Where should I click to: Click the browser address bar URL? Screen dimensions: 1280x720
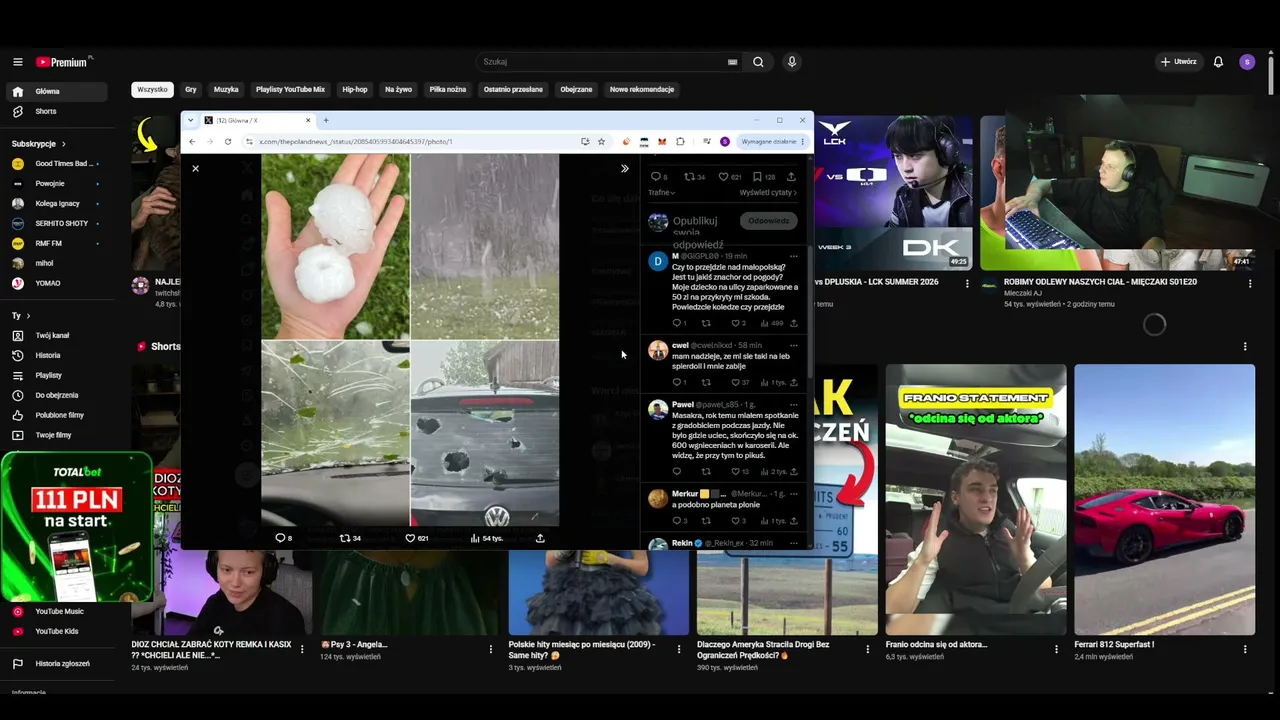(x=355, y=142)
